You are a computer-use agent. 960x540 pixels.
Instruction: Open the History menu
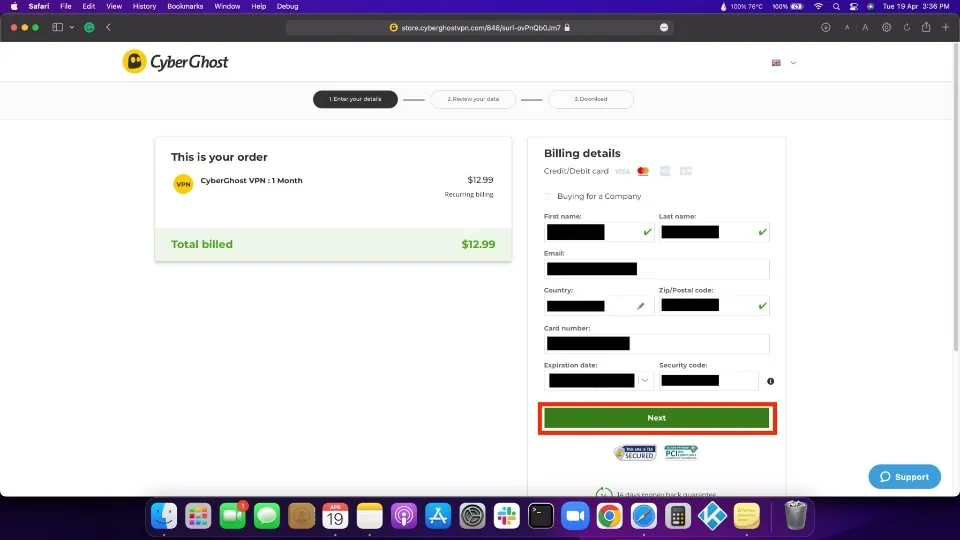[144, 6]
